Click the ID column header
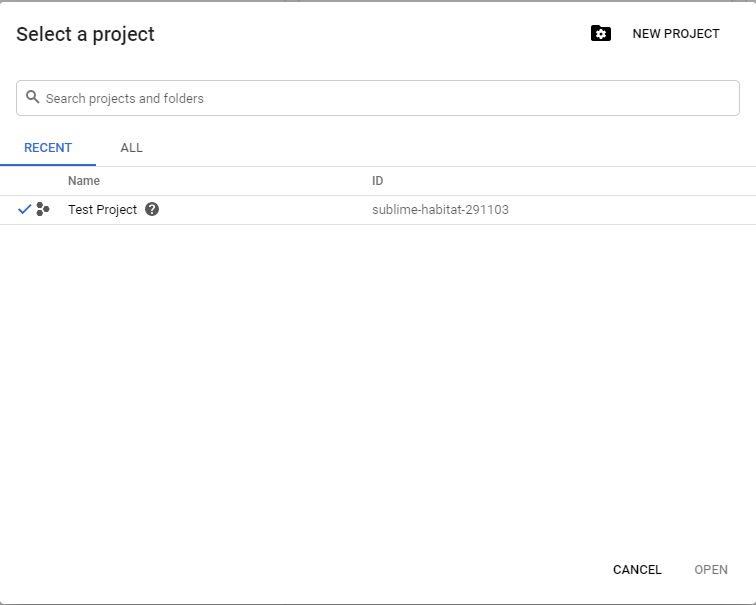The width and height of the screenshot is (756, 605). 378,181
